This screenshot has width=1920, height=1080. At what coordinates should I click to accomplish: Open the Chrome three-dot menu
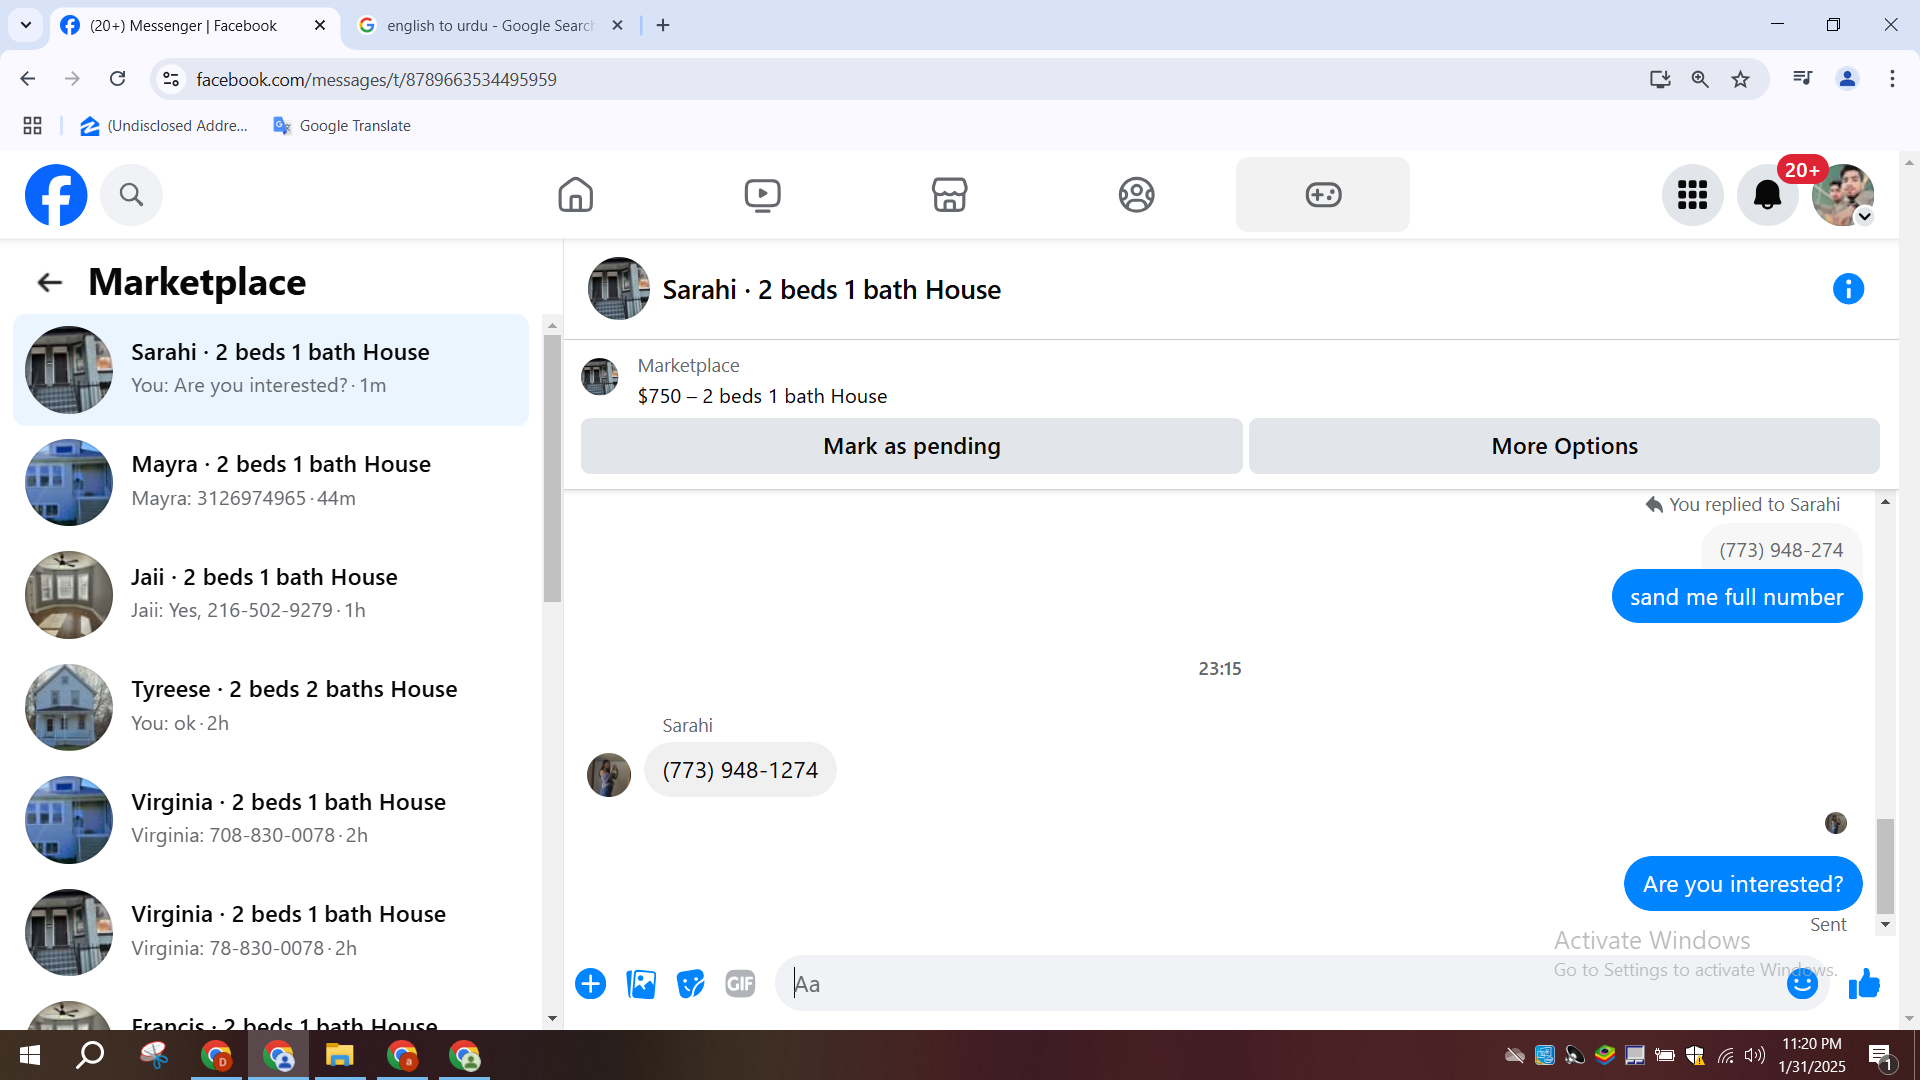point(1892,79)
